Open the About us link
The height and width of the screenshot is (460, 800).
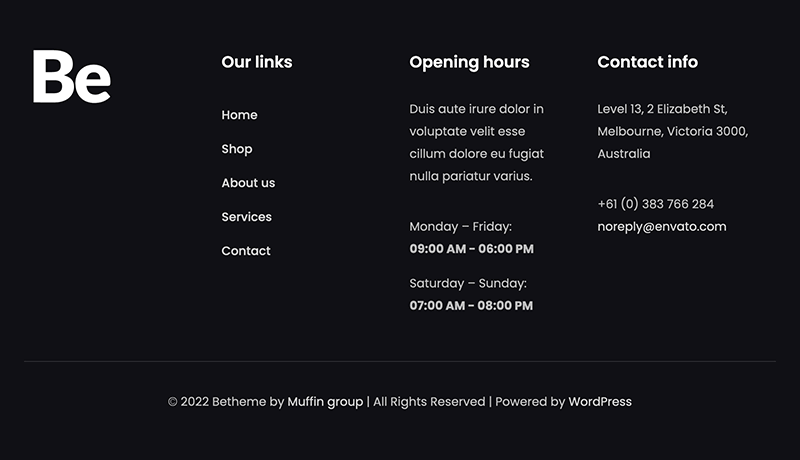pos(248,183)
